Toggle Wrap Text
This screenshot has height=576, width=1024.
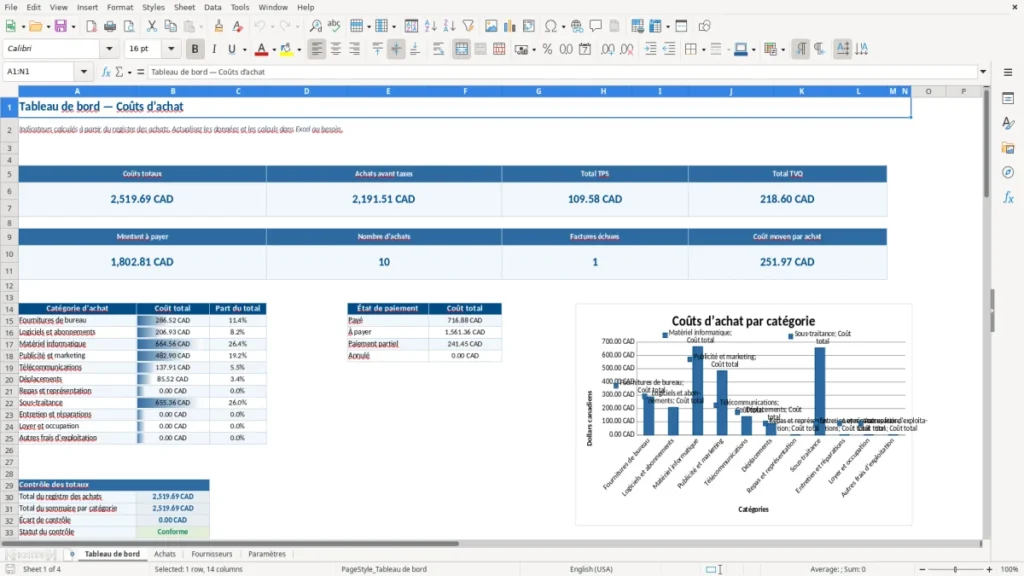pyautogui.click(x=438, y=49)
